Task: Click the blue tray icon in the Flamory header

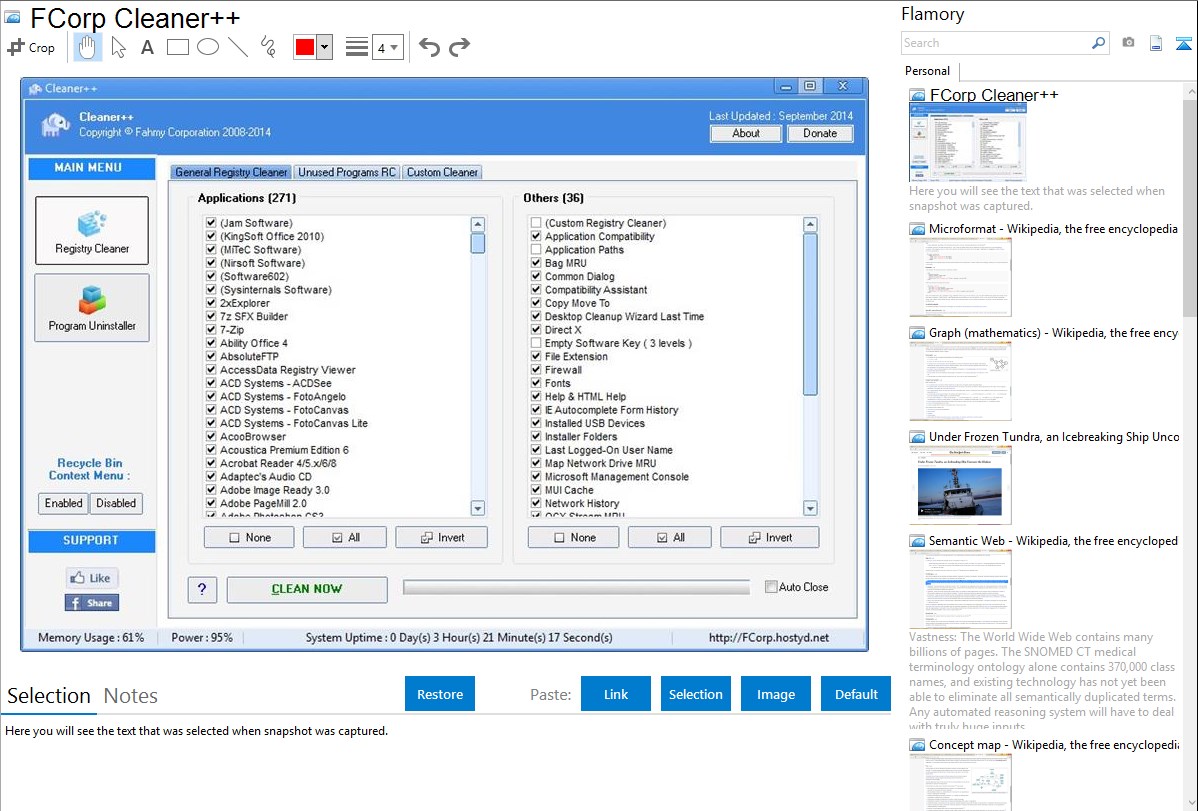Action: click(1183, 43)
